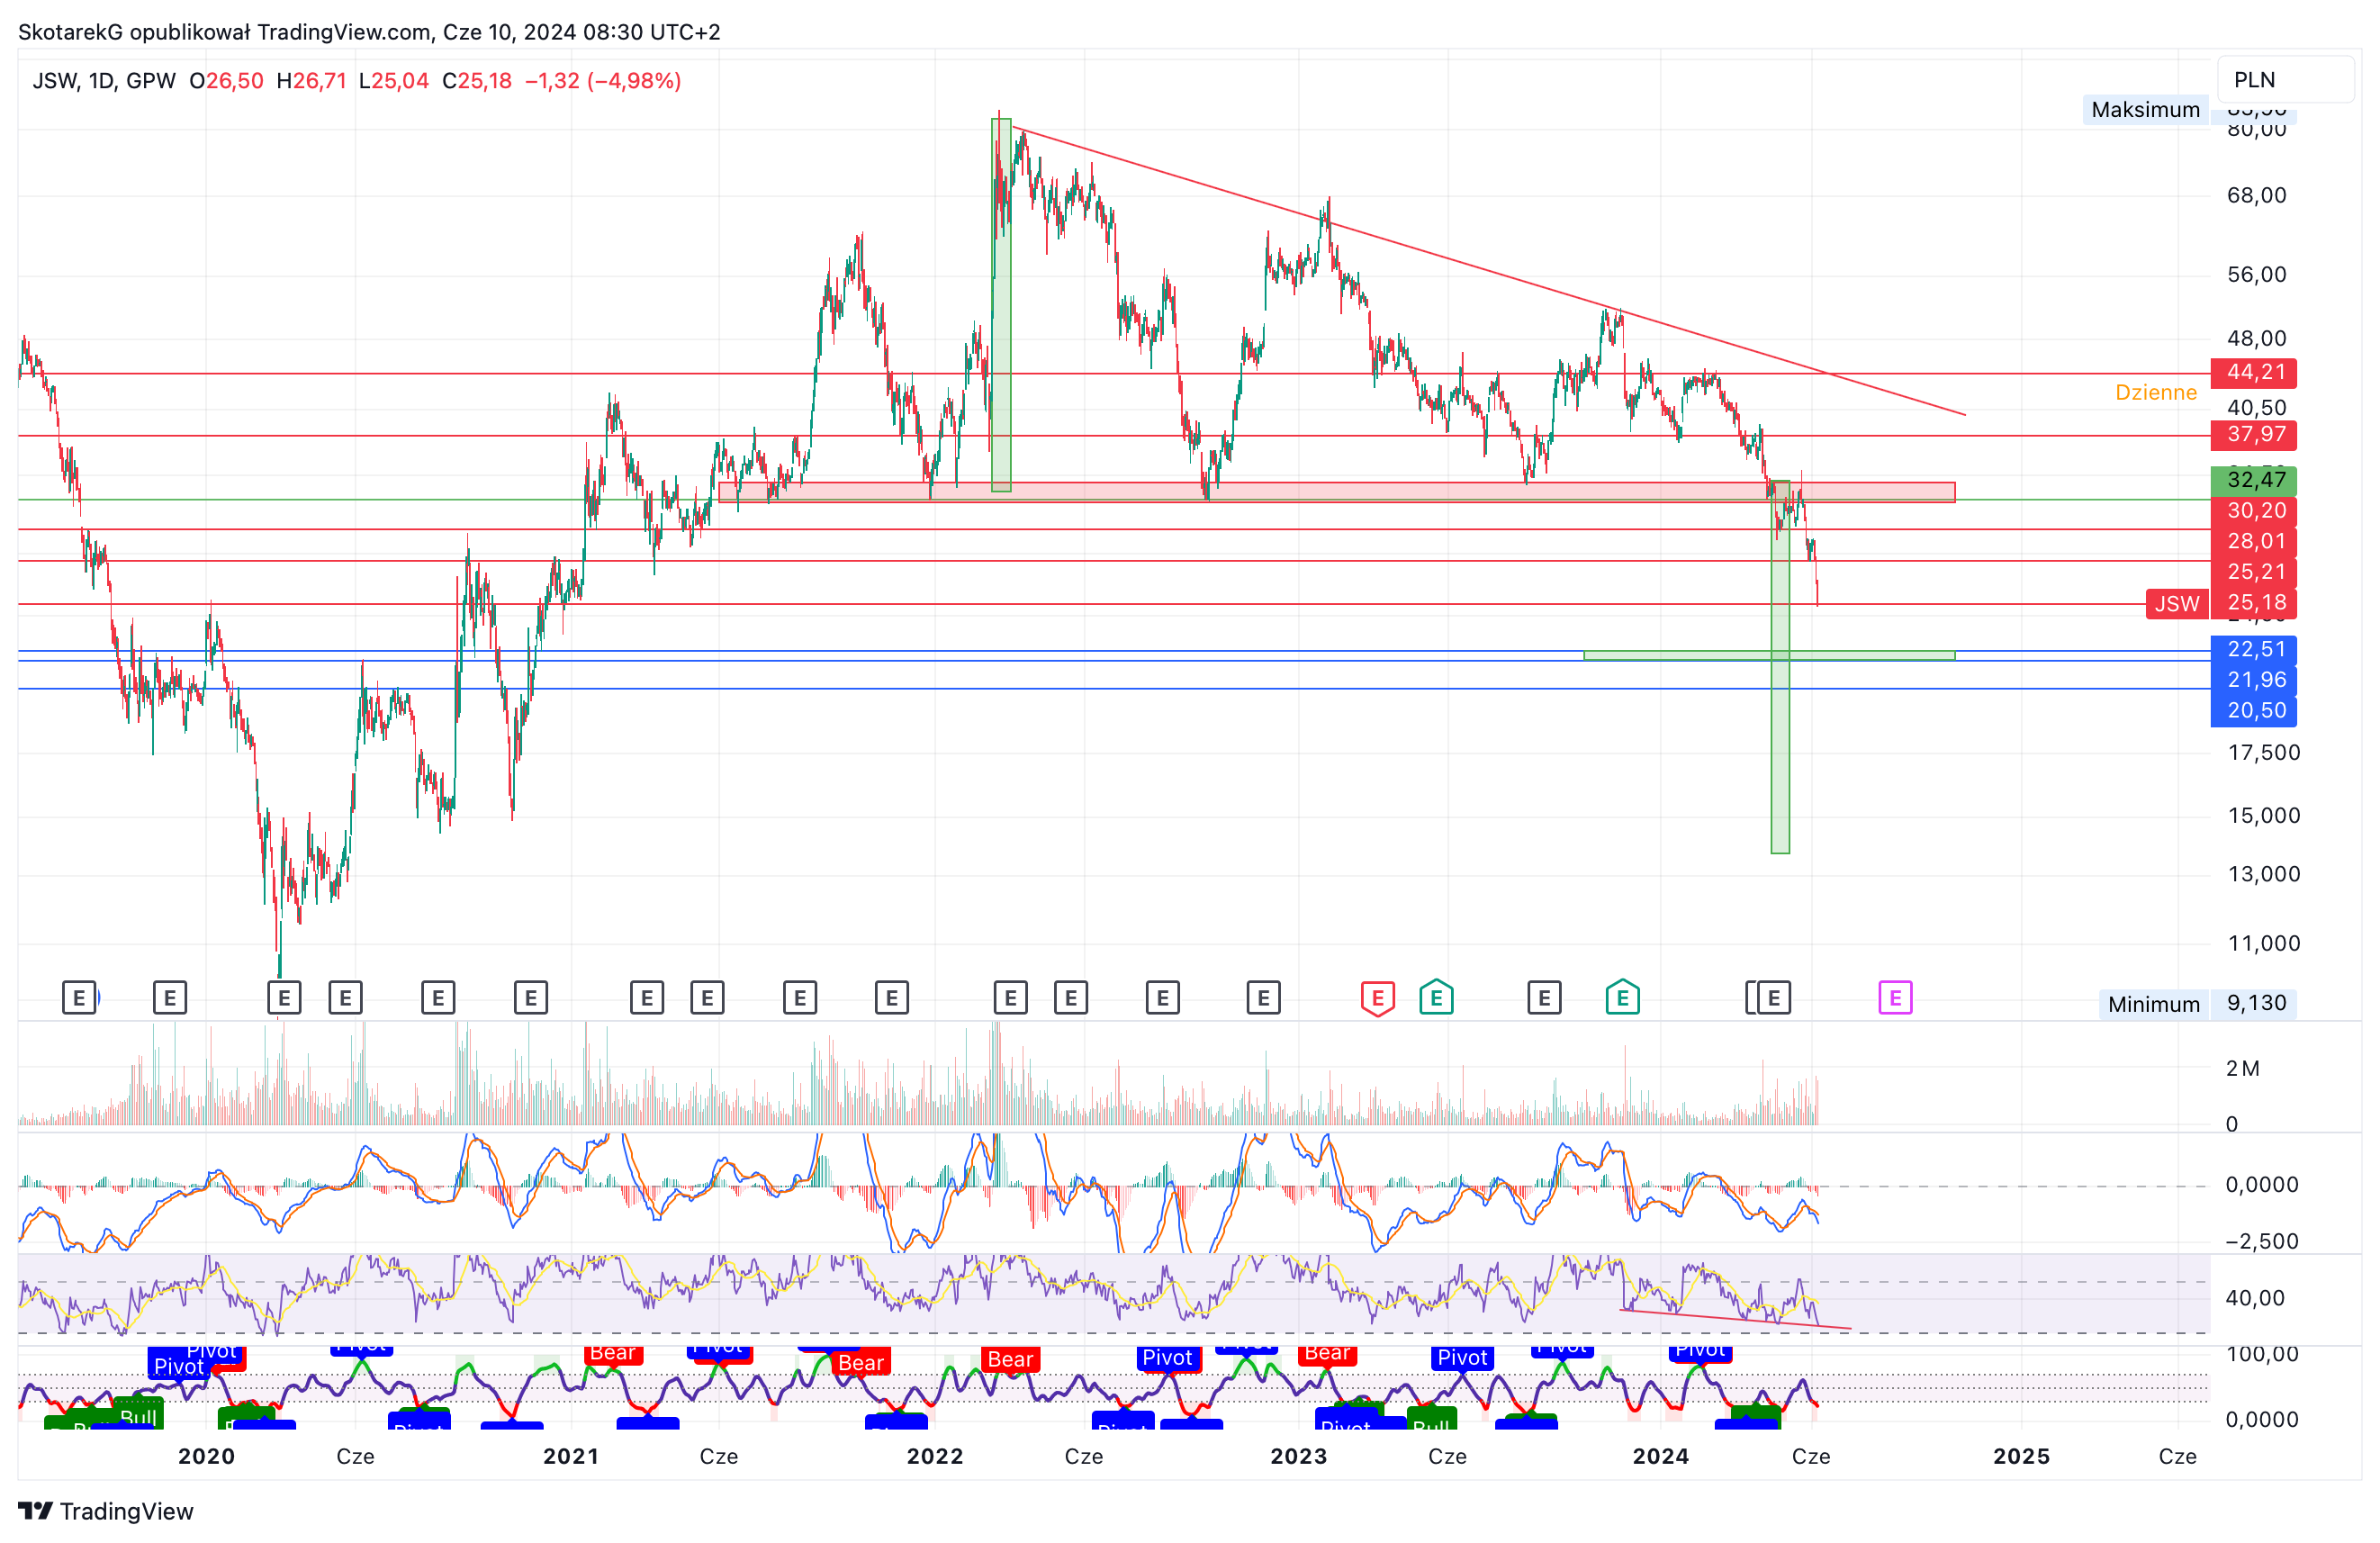2380x1543 pixels.
Task: Click the current price 25,18 label
Action: [2255, 603]
